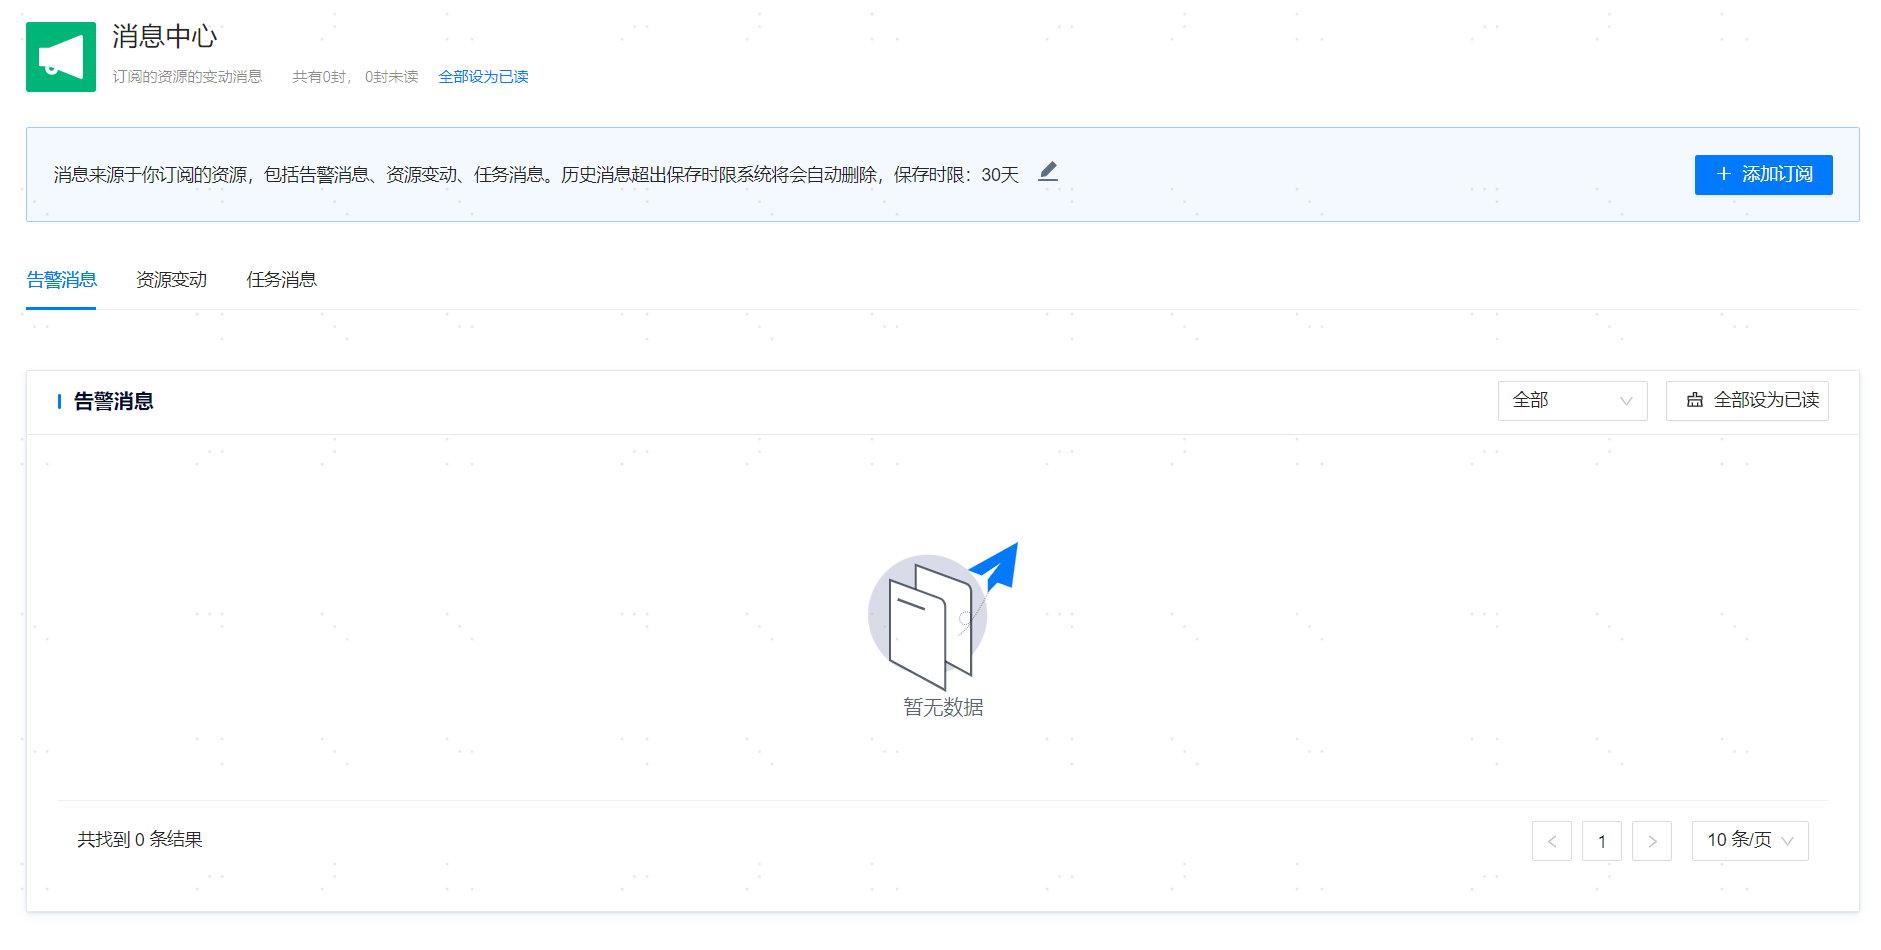Expand the 10 条/页 page size selector
The image size is (1881, 950).
click(x=1749, y=841)
